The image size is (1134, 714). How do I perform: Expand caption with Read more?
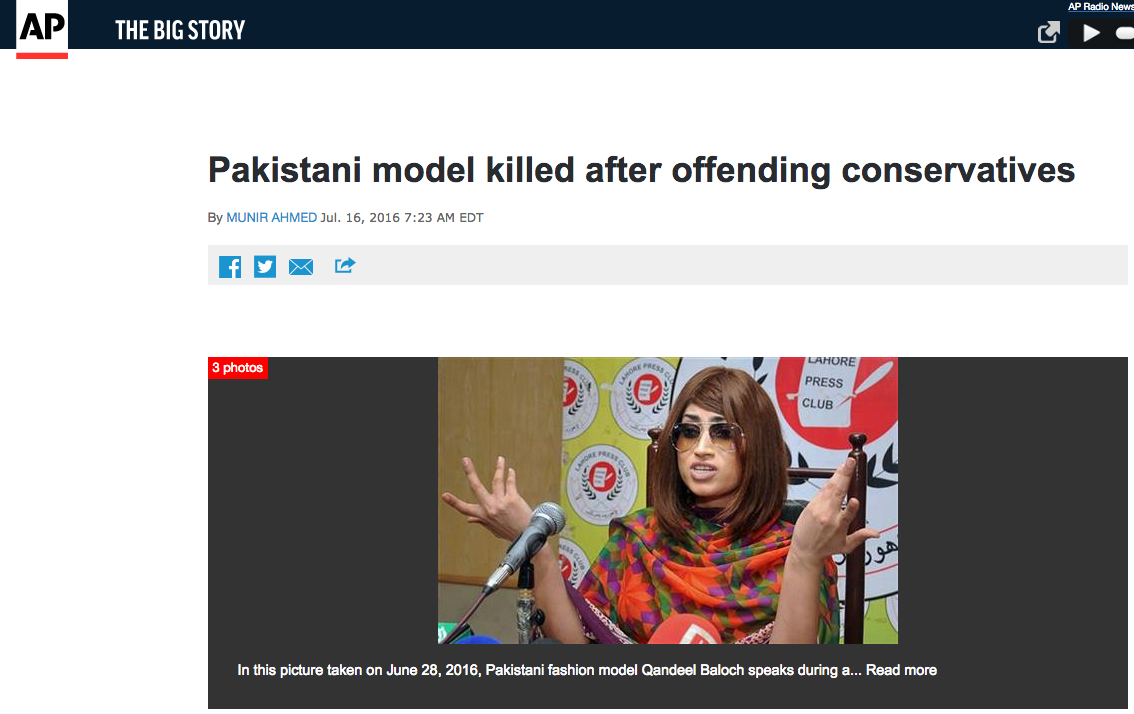901,670
